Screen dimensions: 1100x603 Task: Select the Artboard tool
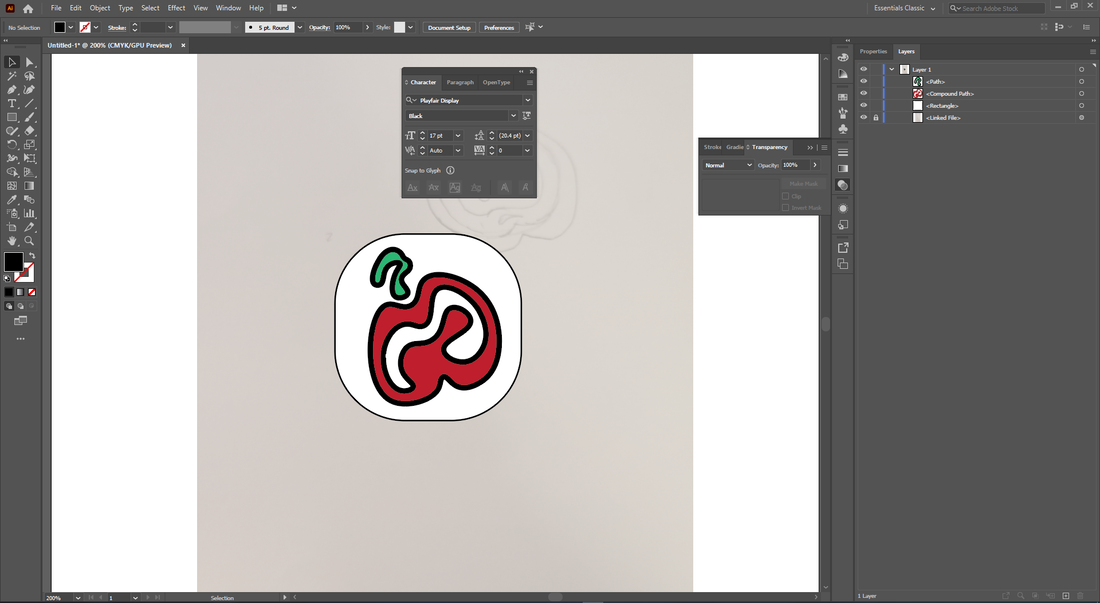(x=12, y=227)
